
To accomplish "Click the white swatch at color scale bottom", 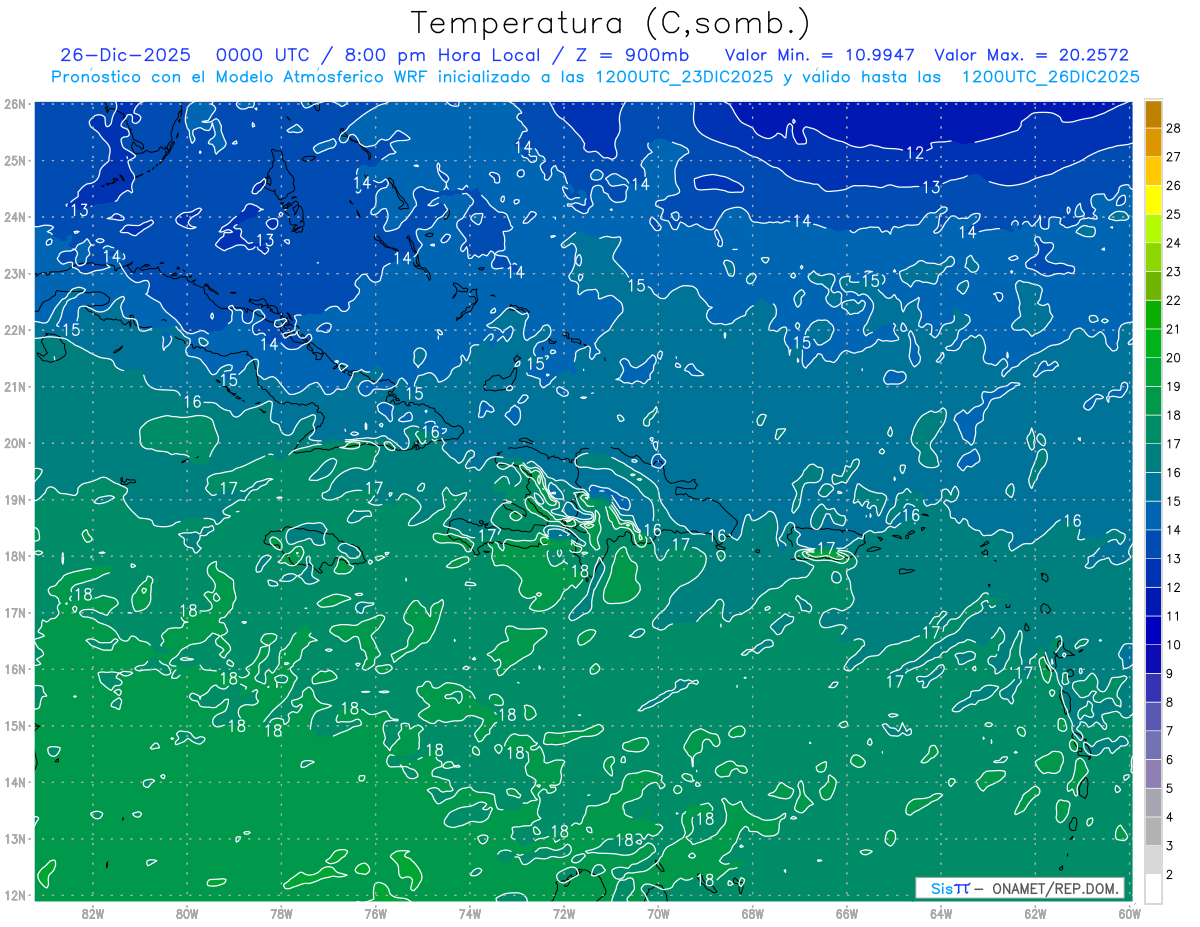I will point(1153,888).
